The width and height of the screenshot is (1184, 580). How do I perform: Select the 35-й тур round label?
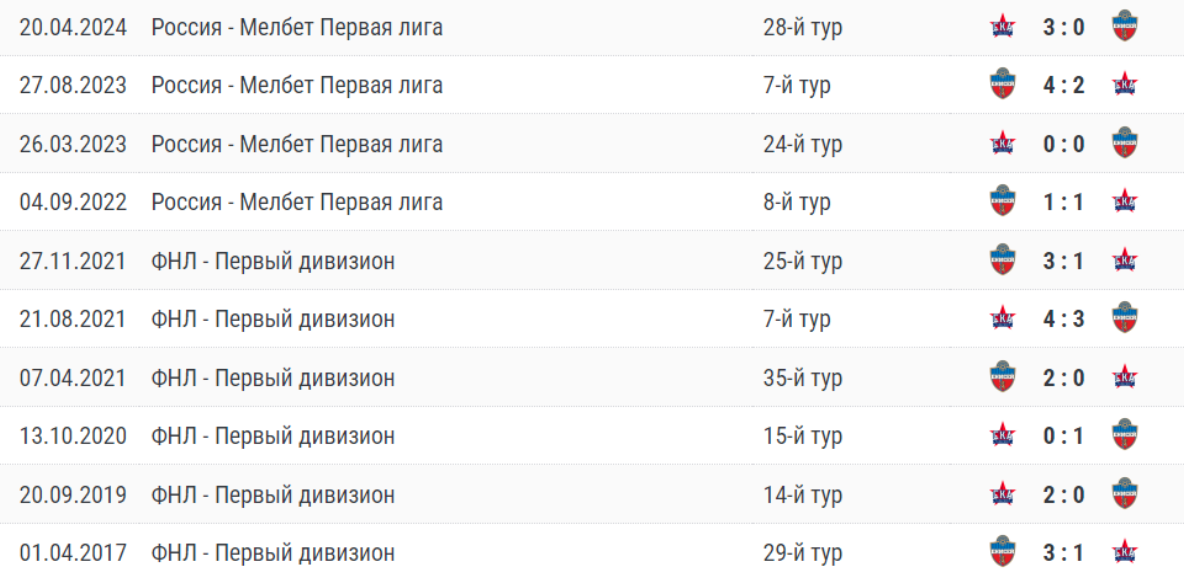click(x=802, y=378)
